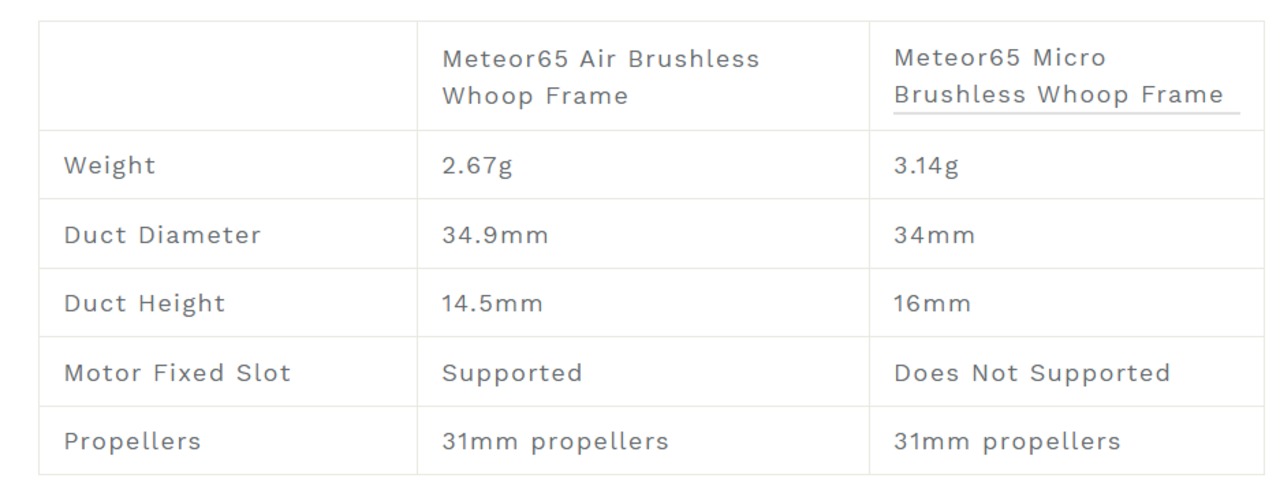Screen dimensions: 1280x493
Task: Click '31mm propellers' in the Micro column
Action: point(1007,441)
